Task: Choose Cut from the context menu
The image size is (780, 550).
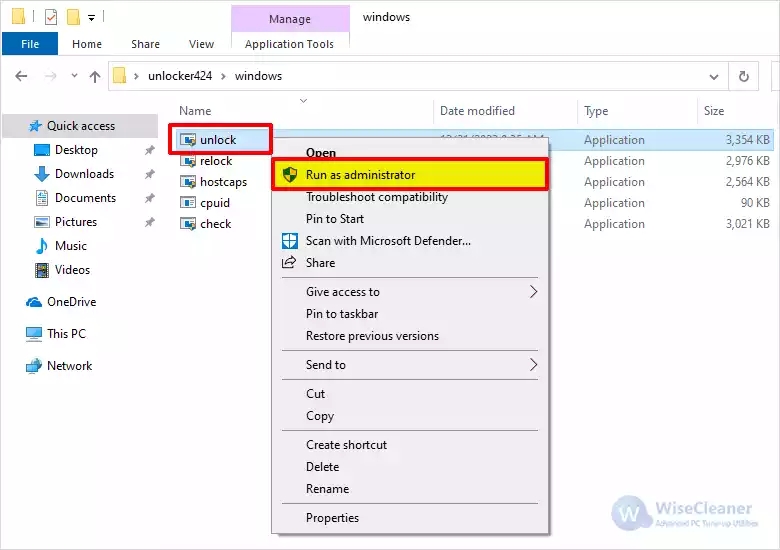Action: click(x=410, y=394)
